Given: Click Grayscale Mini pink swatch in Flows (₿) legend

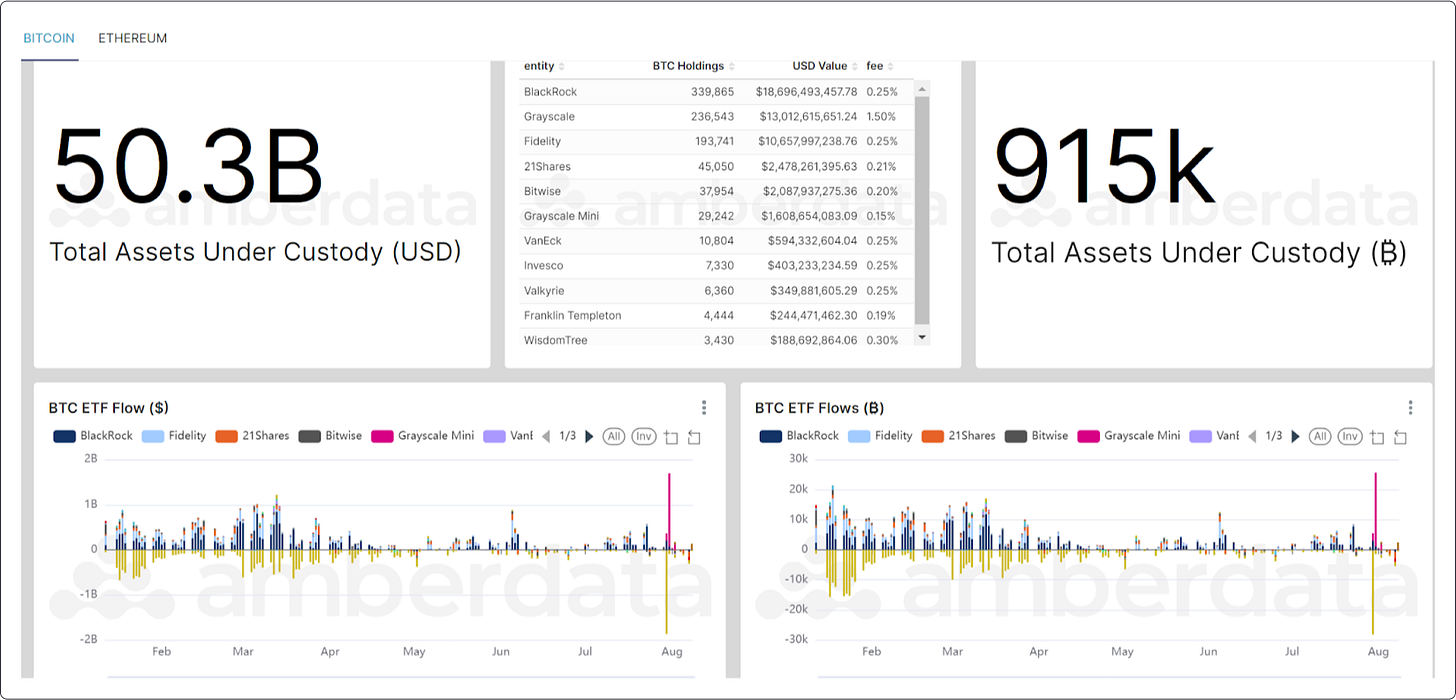Looking at the screenshot, I should coord(1089,436).
